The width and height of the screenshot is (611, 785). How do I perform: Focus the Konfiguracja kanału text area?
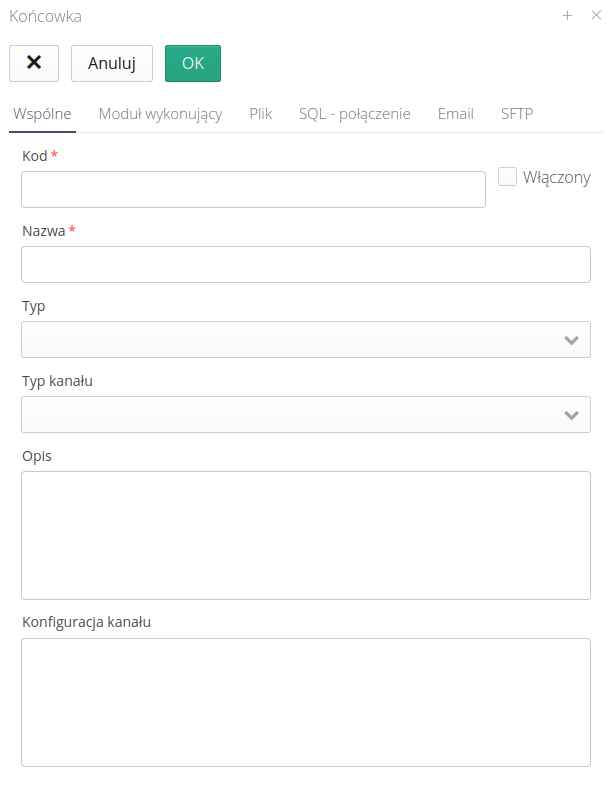point(305,702)
